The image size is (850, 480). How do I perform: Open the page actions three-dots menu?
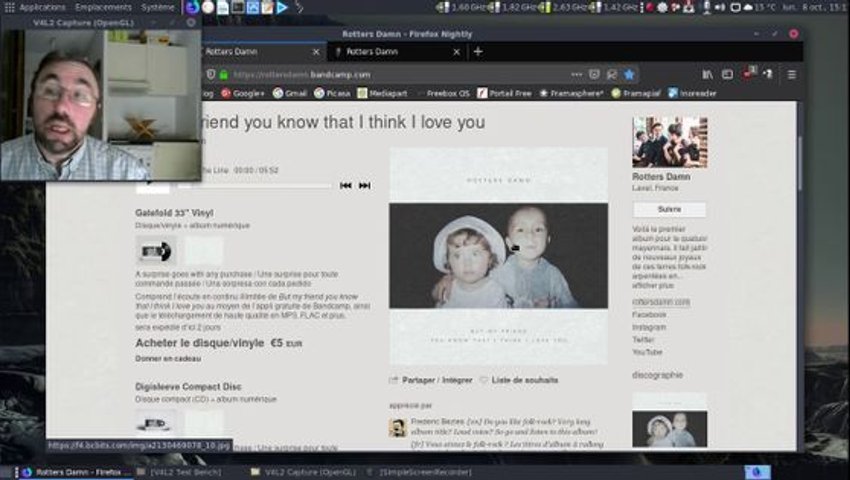point(576,74)
